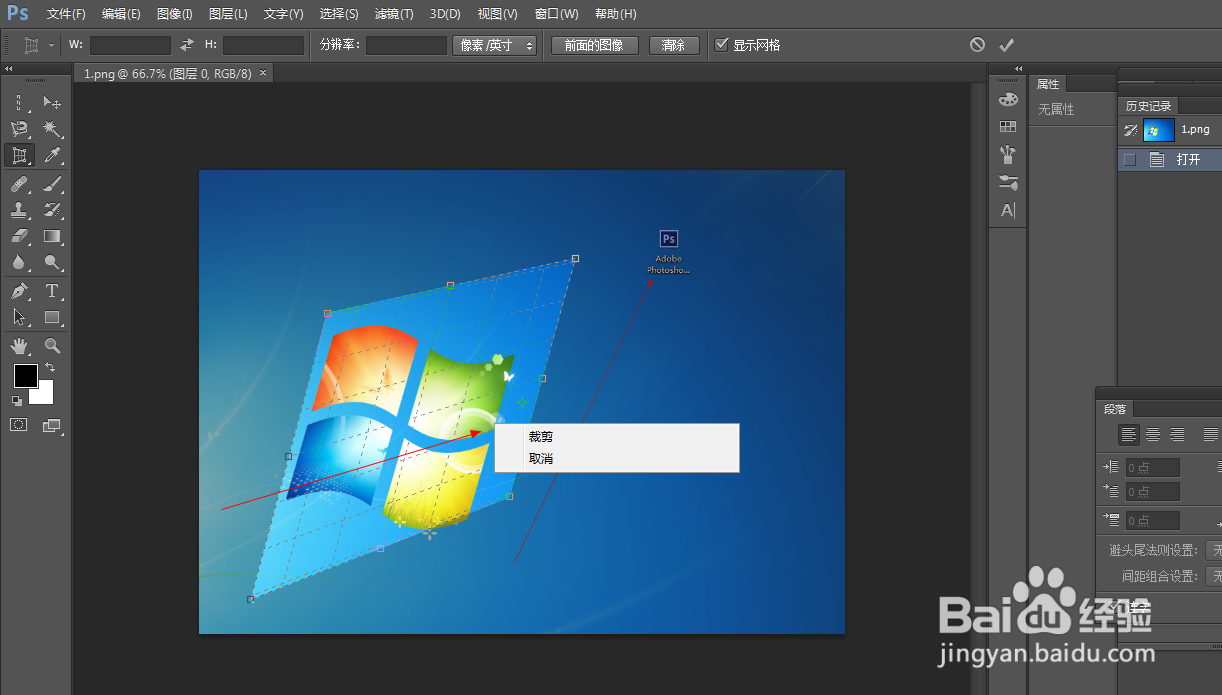Collapse the tools panel double arrow
The width and height of the screenshot is (1222, 695).
(9, 69)
